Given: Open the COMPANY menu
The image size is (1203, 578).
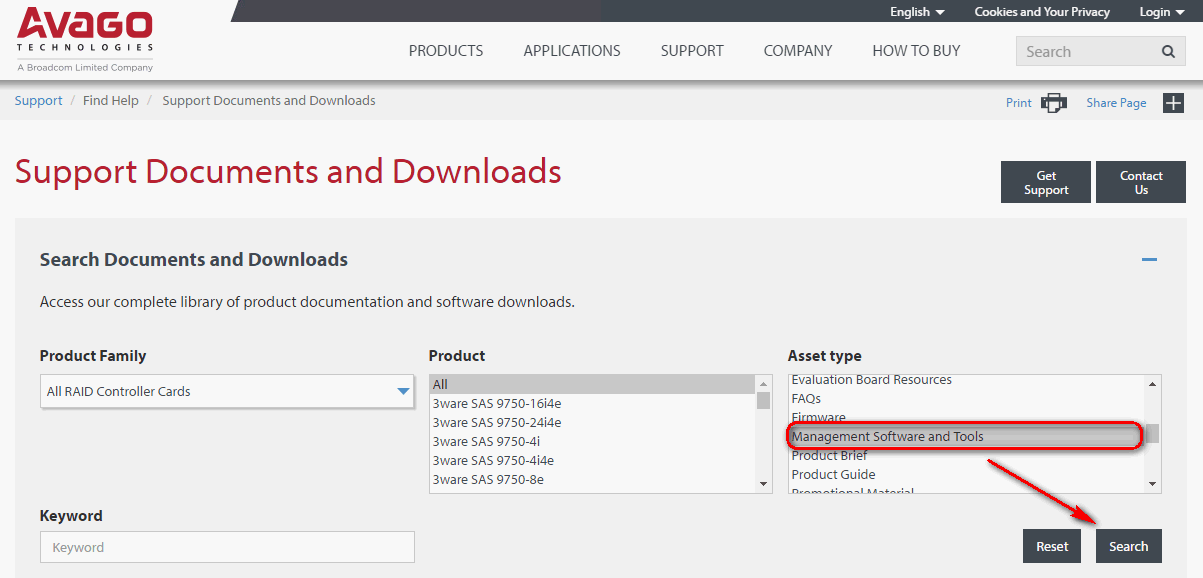Looking at the screenshot, I should (x=798, y=51).
